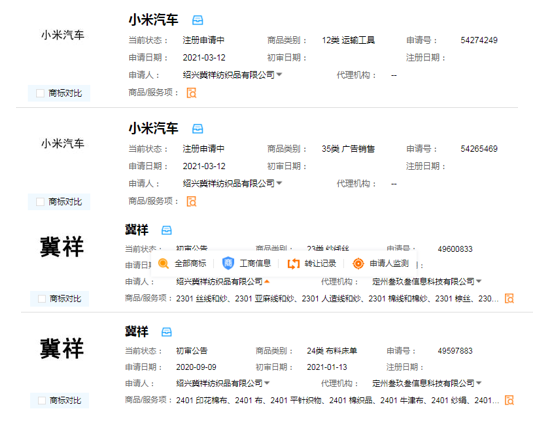The height and width of the screenshot is (437, 545).
Task: Collapse the open applicant dropdown for 49600833
Action: point(267,281)
